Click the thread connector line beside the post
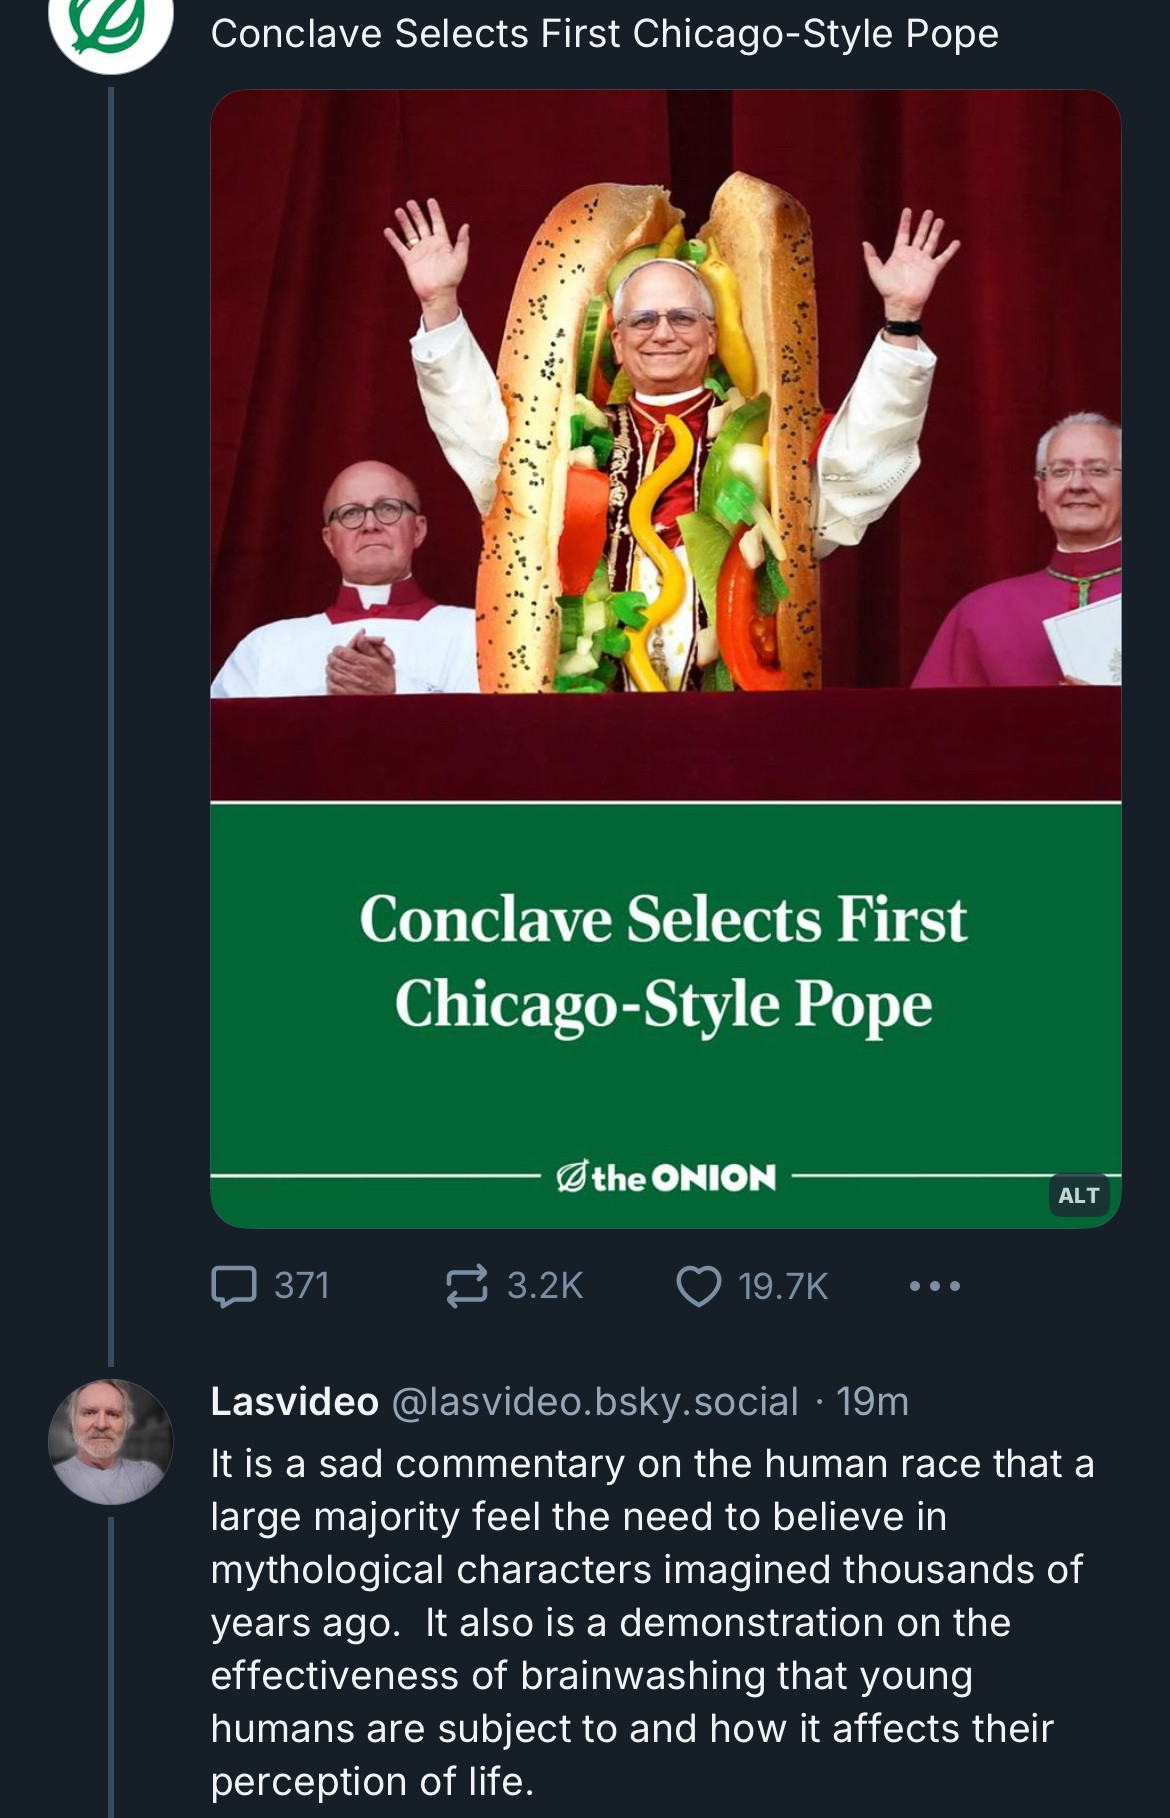This screenshot has height=1818, width=1170. click(111, 726)
